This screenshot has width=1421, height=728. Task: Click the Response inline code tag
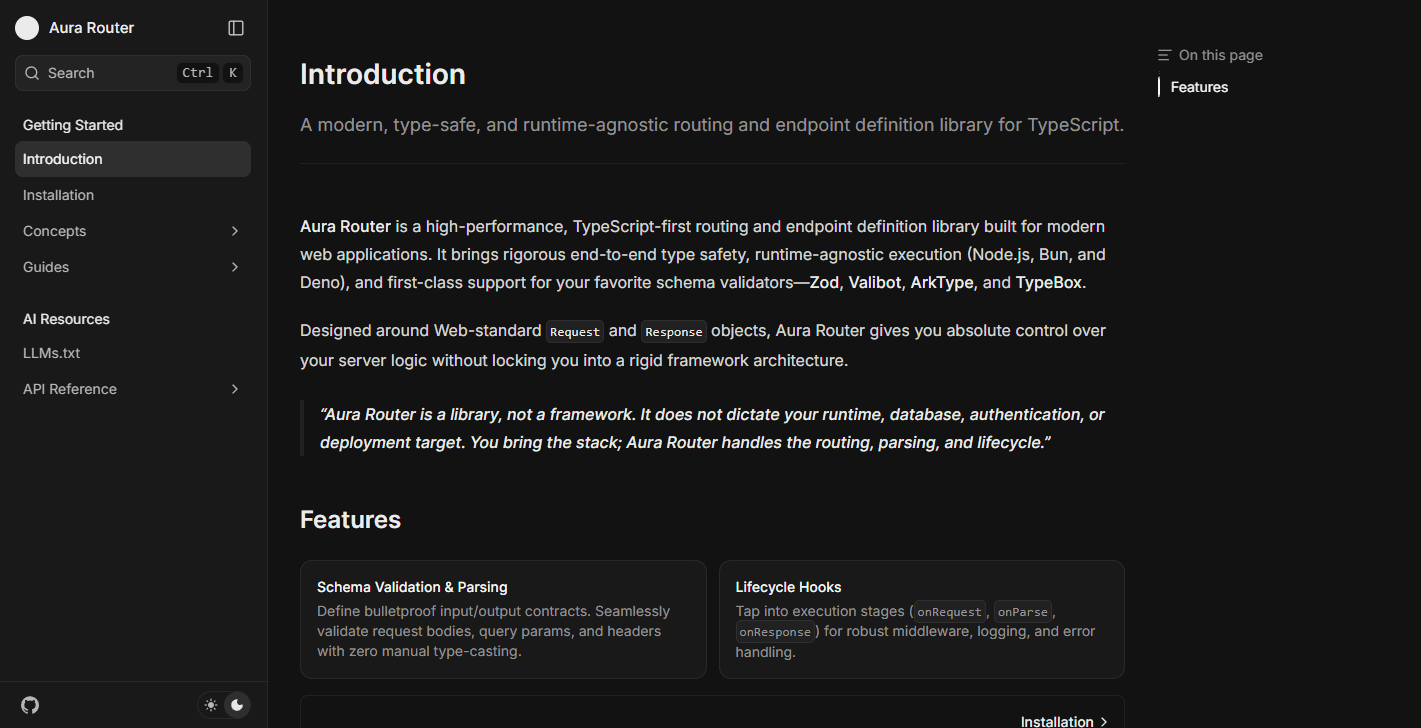674,331
